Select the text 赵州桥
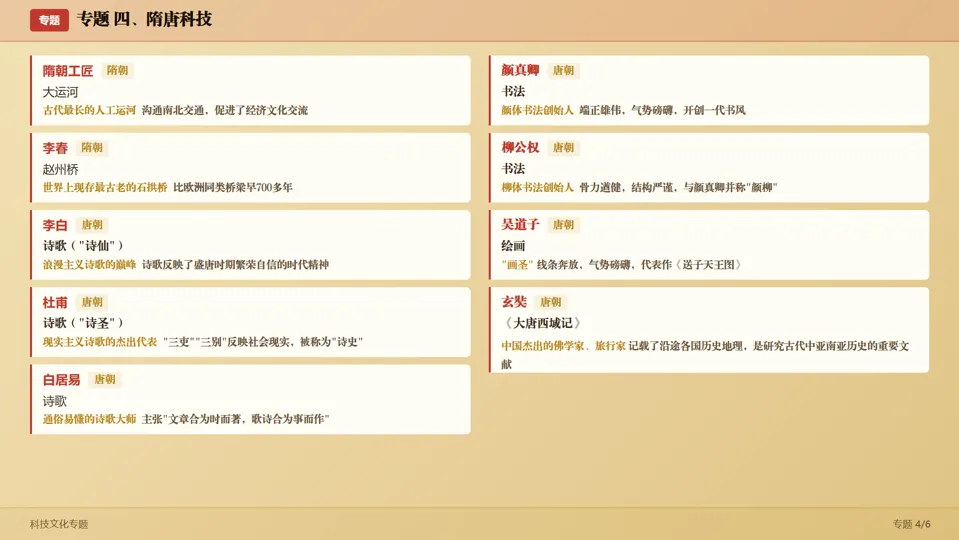This screenshot has width=959, height=540. pyautogui.click(x=61, y=169)
